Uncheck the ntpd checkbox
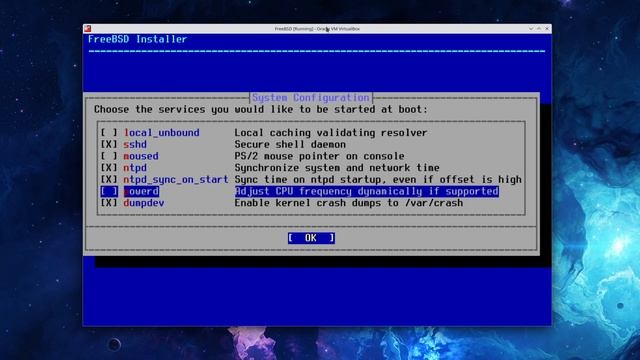 tap(109, 168)
